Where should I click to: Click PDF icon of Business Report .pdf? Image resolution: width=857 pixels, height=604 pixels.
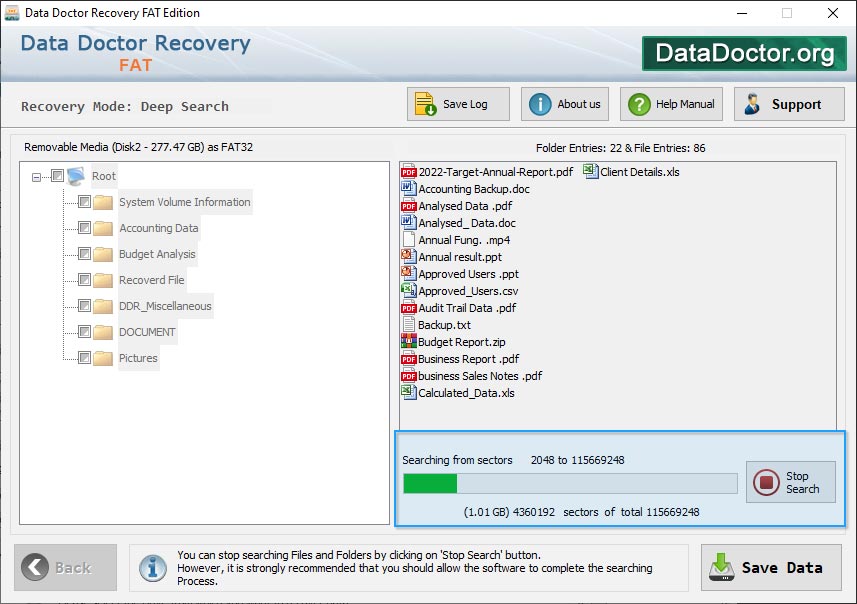[x=409, y=359]
